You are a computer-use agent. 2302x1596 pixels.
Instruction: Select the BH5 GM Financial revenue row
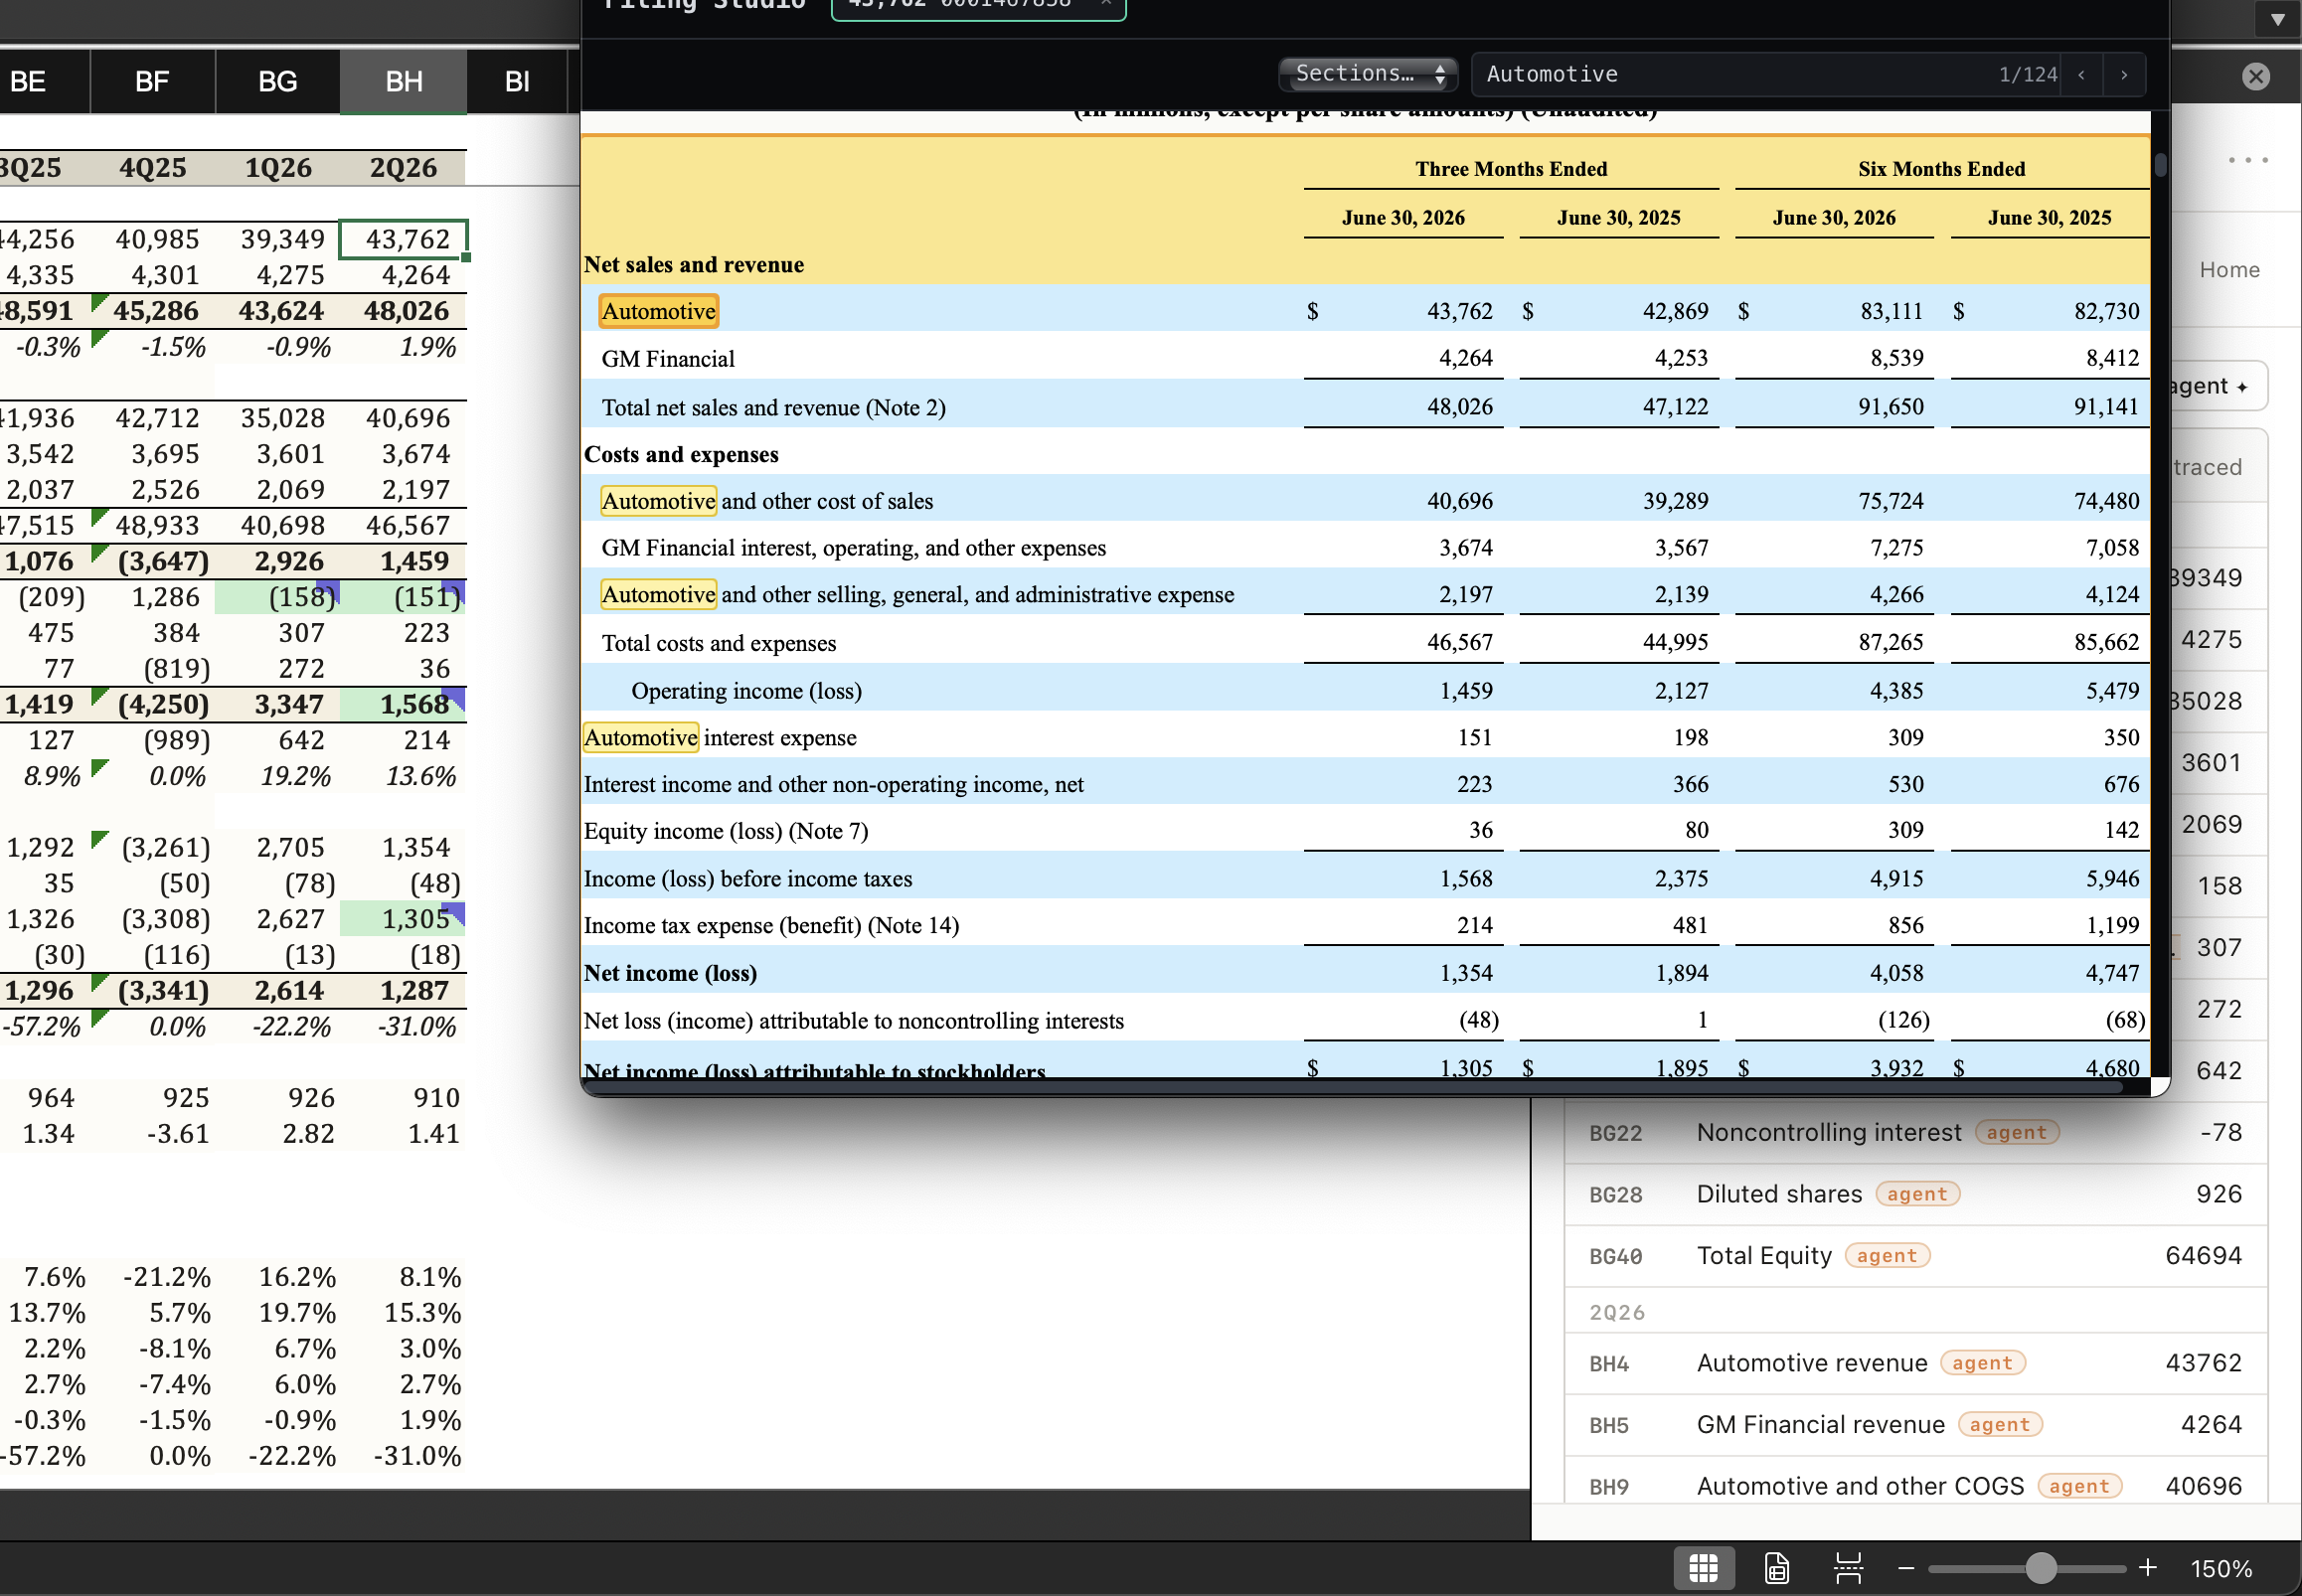(x=1915, y=1425)
